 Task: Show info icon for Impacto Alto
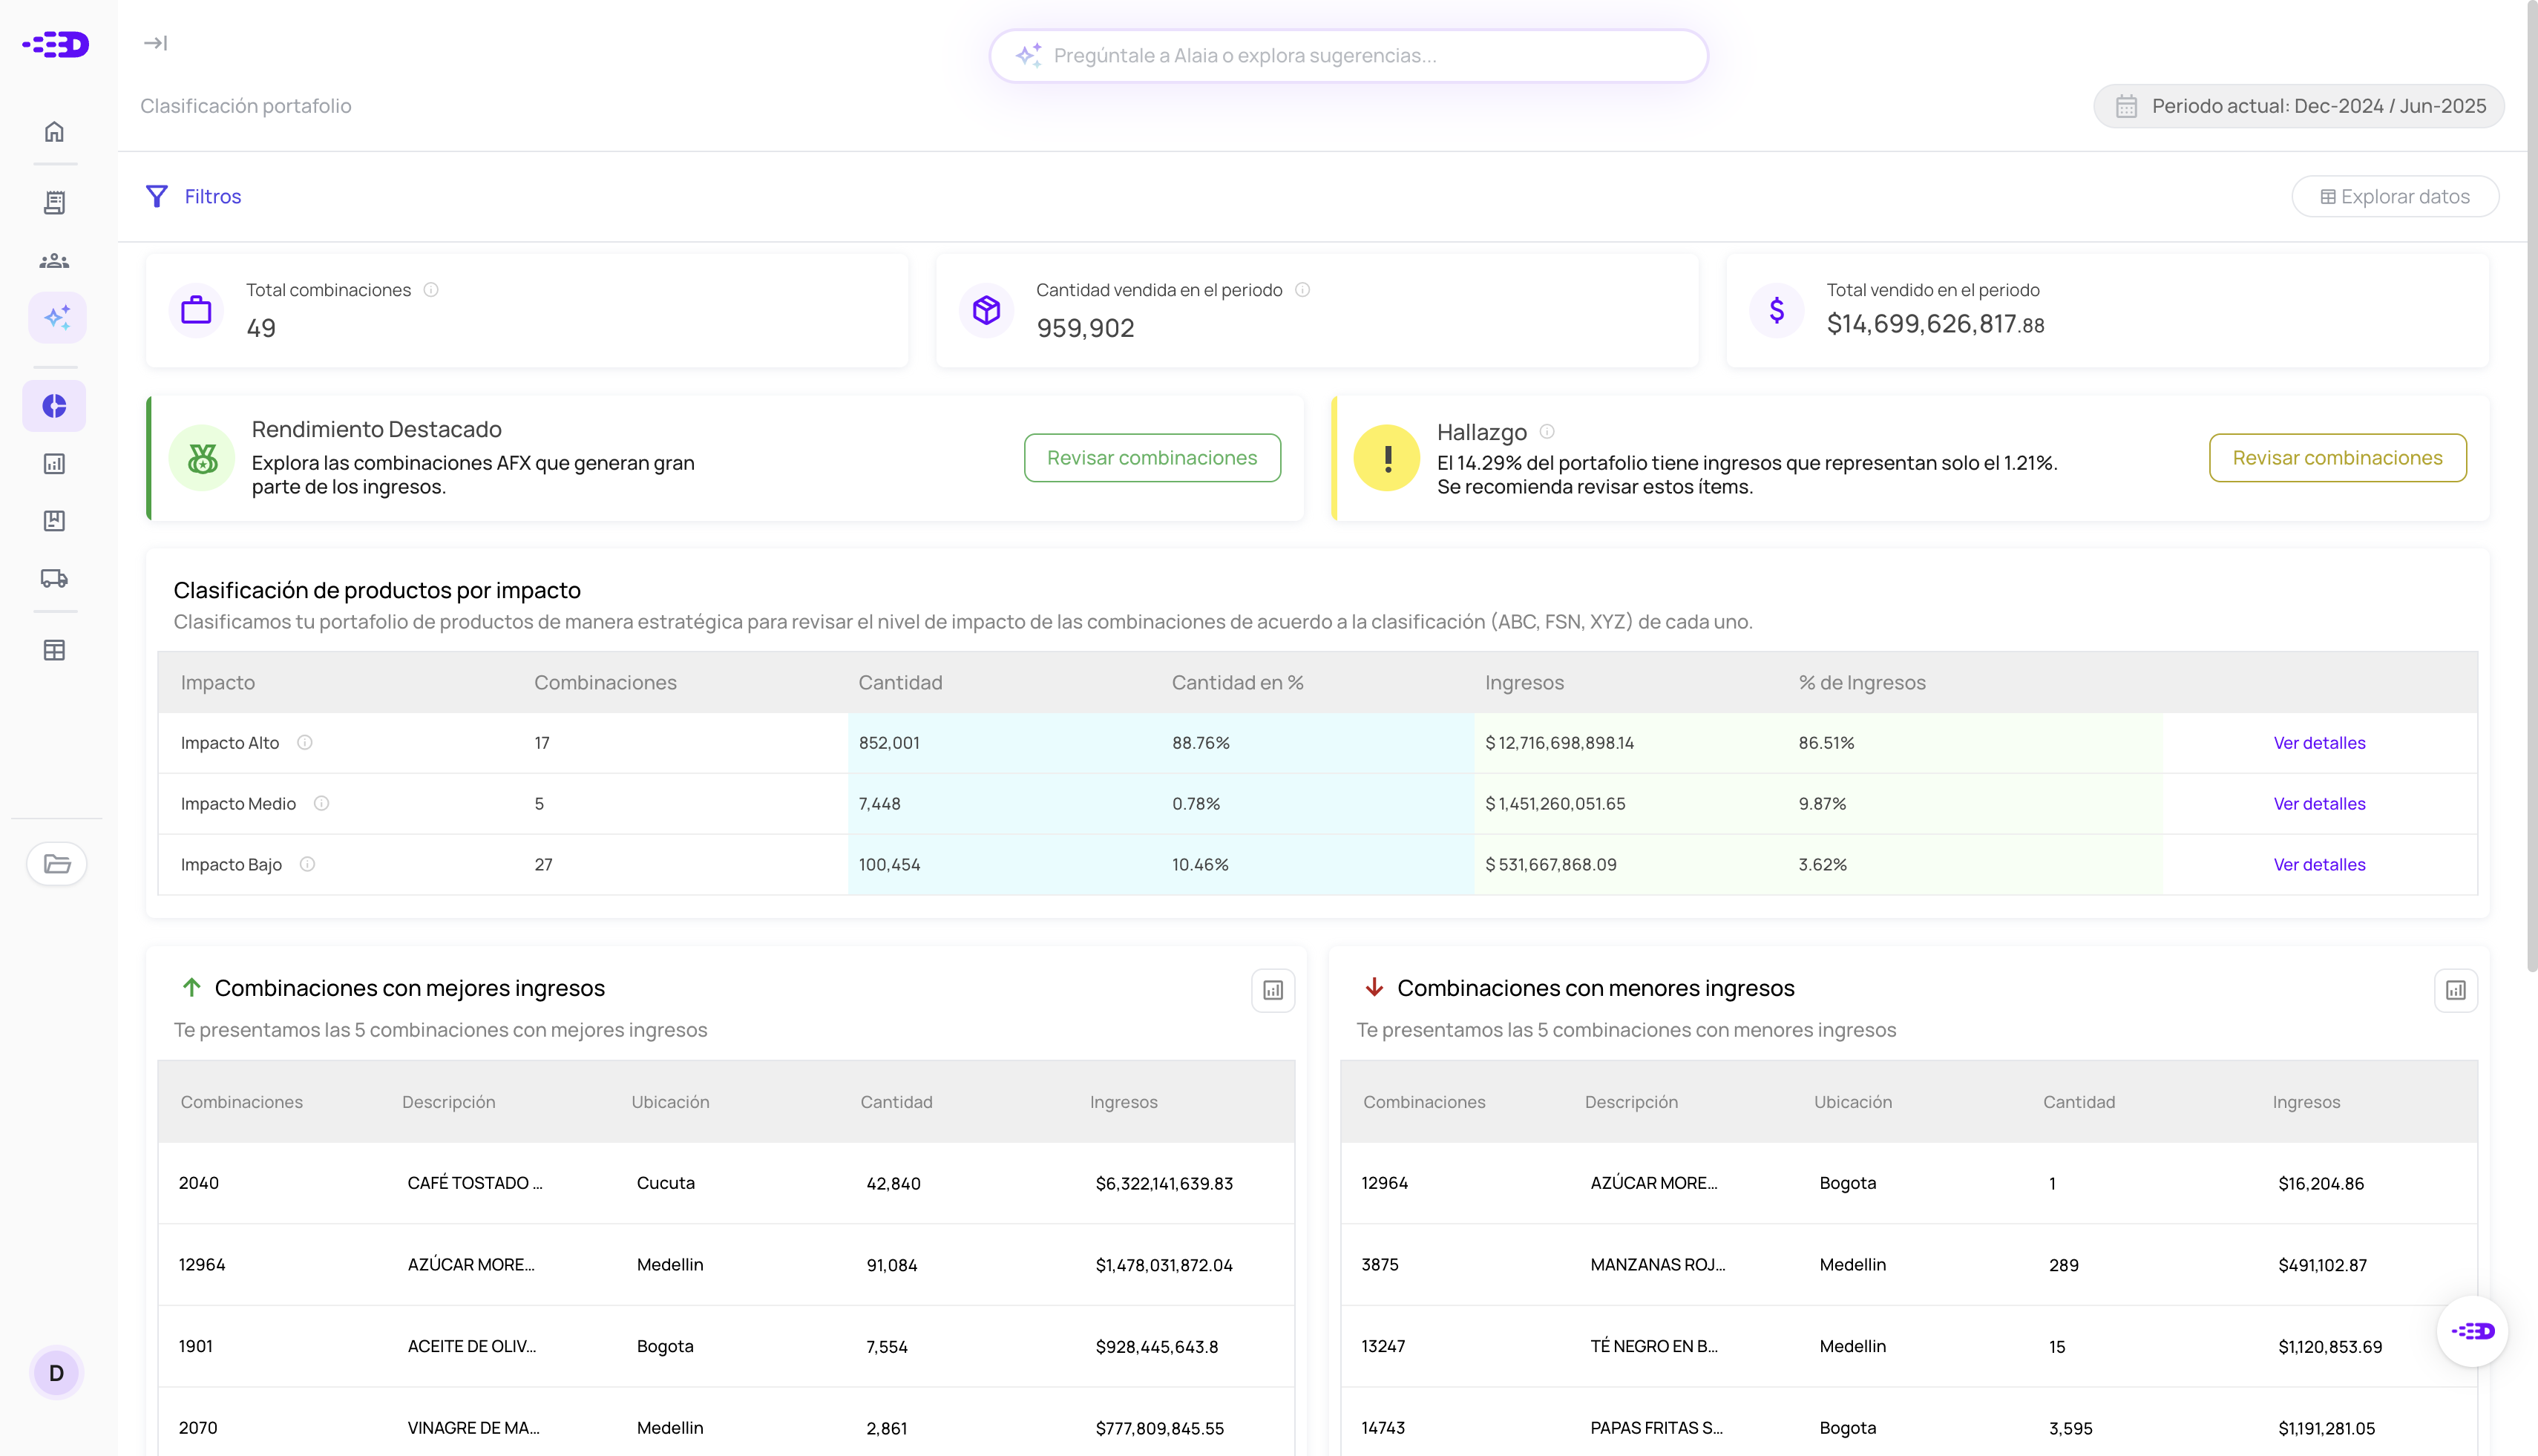(x=305, y=742)
